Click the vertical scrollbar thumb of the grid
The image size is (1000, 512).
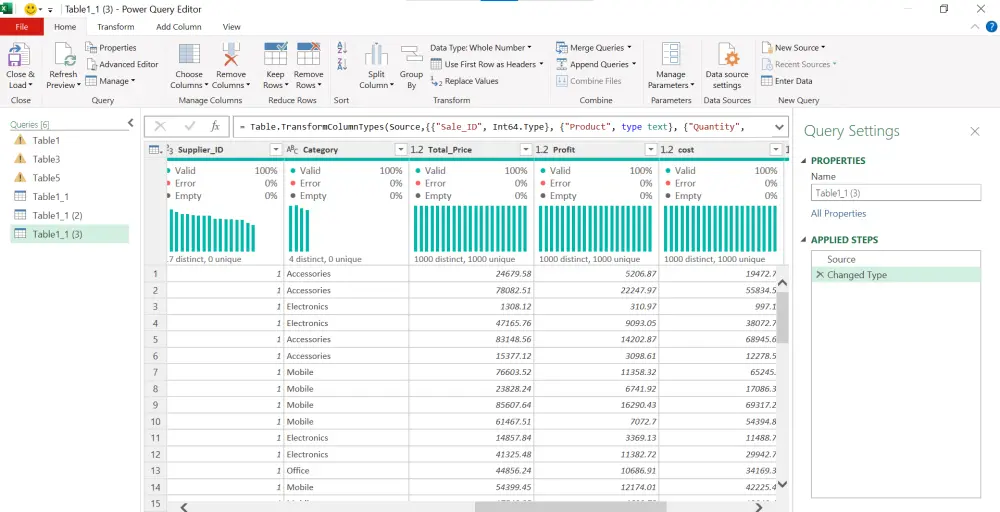click(783, 317)
